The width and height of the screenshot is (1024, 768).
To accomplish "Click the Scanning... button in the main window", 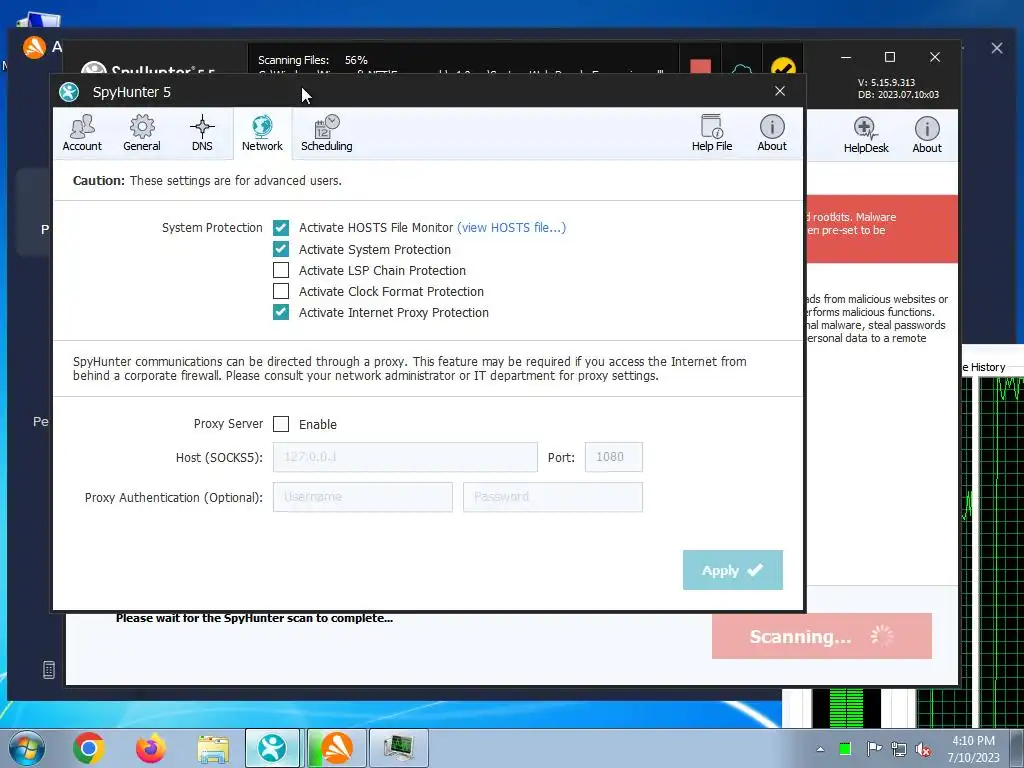I will (x=822, y=636).
